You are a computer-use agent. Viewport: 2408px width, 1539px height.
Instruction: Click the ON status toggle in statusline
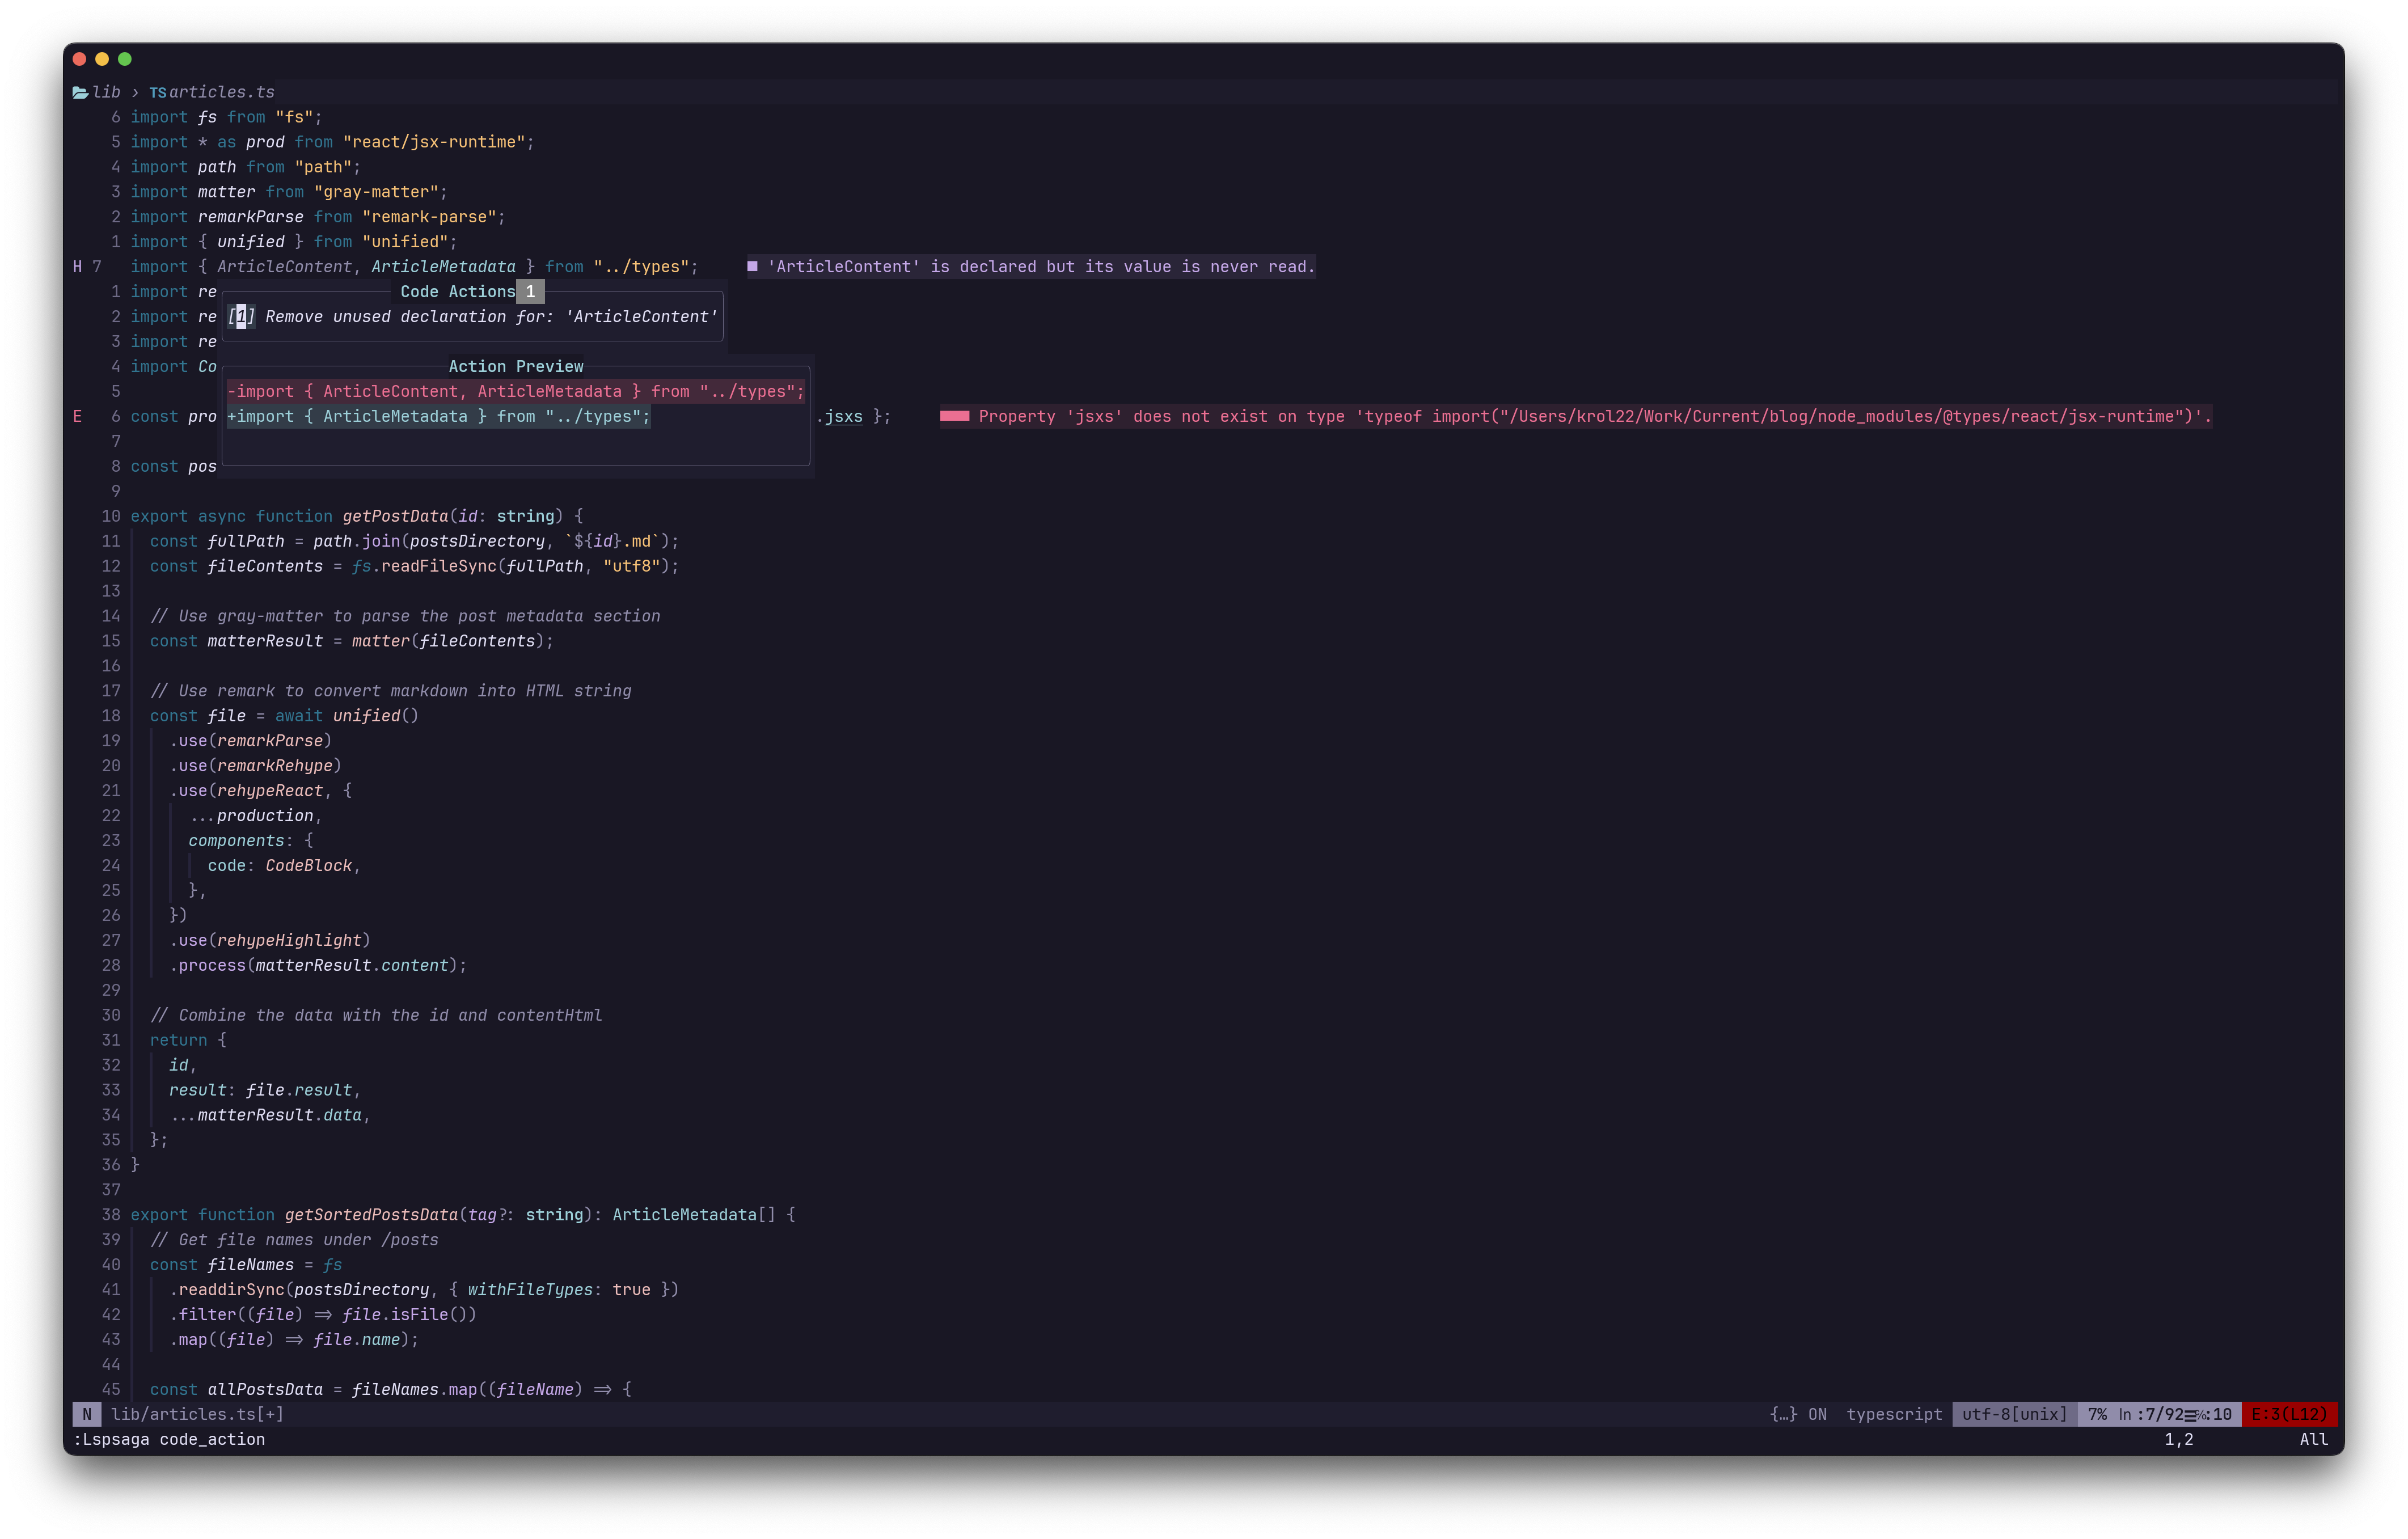1817,1414
